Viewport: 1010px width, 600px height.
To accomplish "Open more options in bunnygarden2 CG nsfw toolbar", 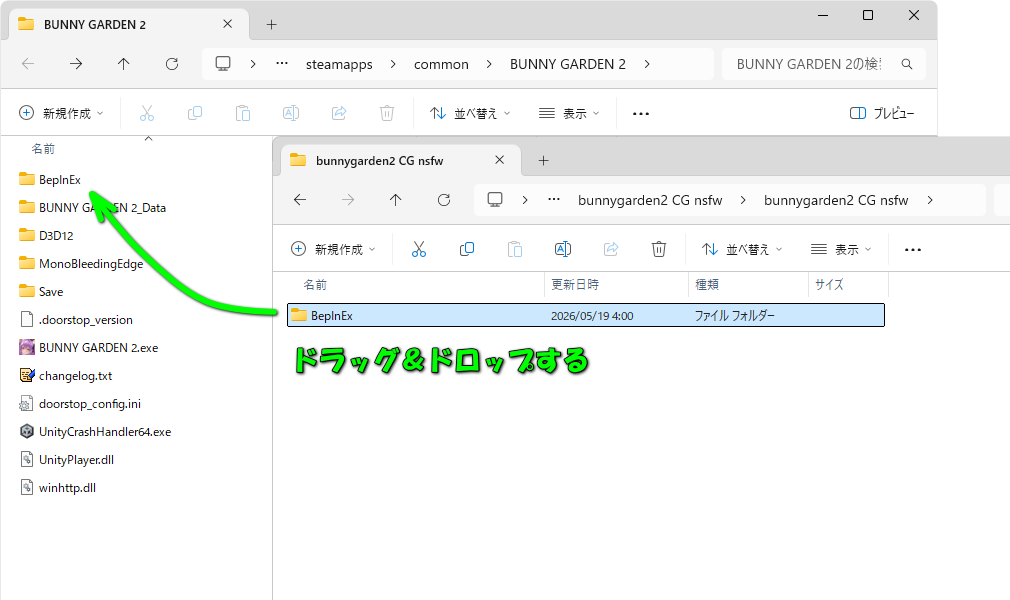I will (x=913, y=249).
